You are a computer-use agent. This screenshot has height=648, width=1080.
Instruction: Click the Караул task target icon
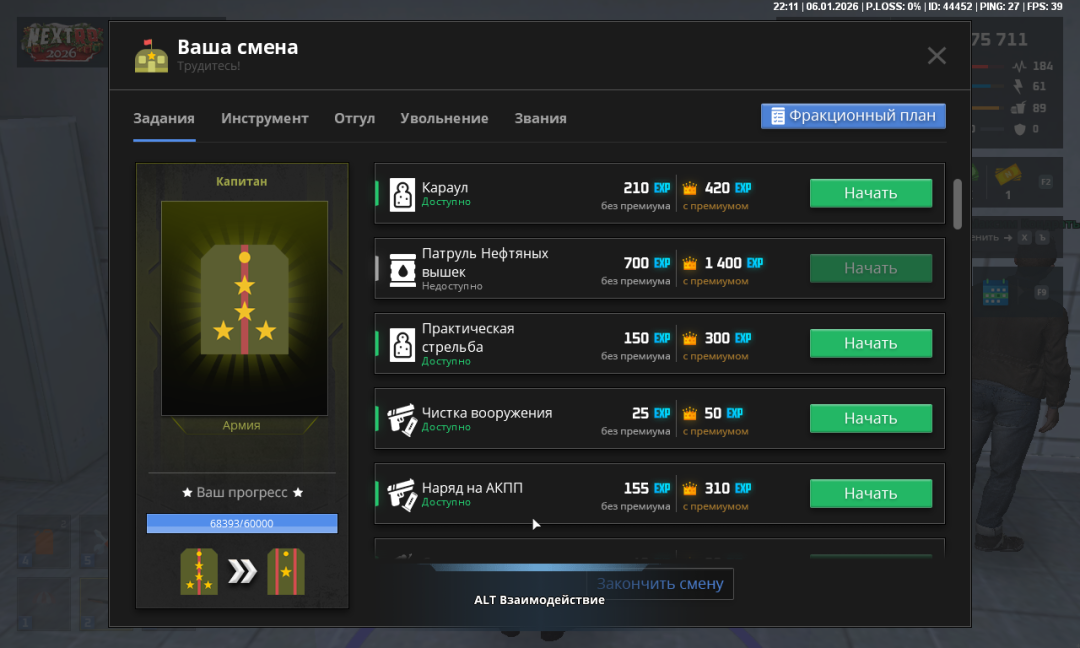pos(402,194)
